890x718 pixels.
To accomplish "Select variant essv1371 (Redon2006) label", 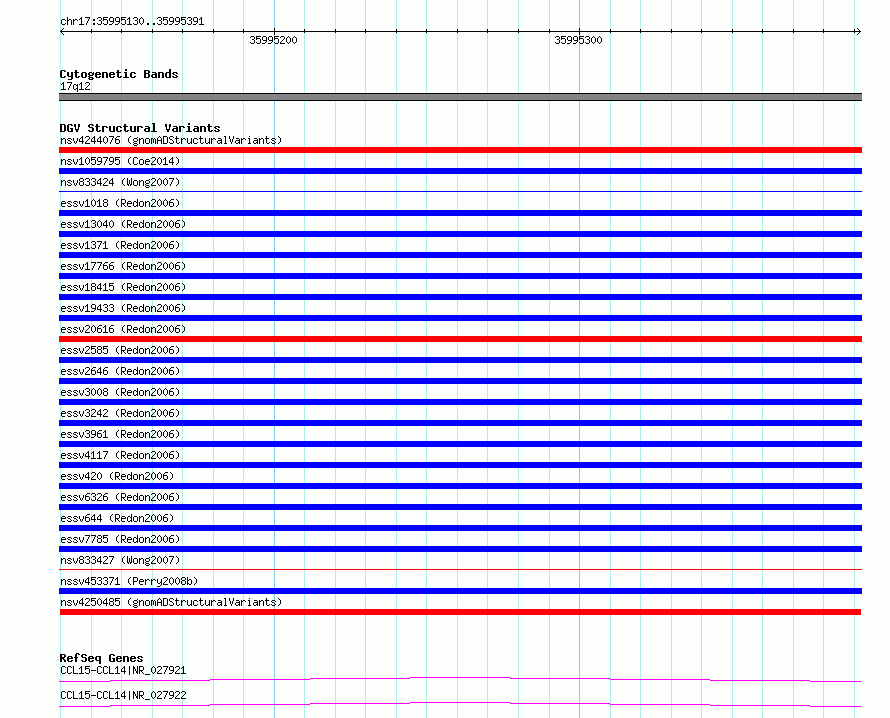I will click(120, 245).
